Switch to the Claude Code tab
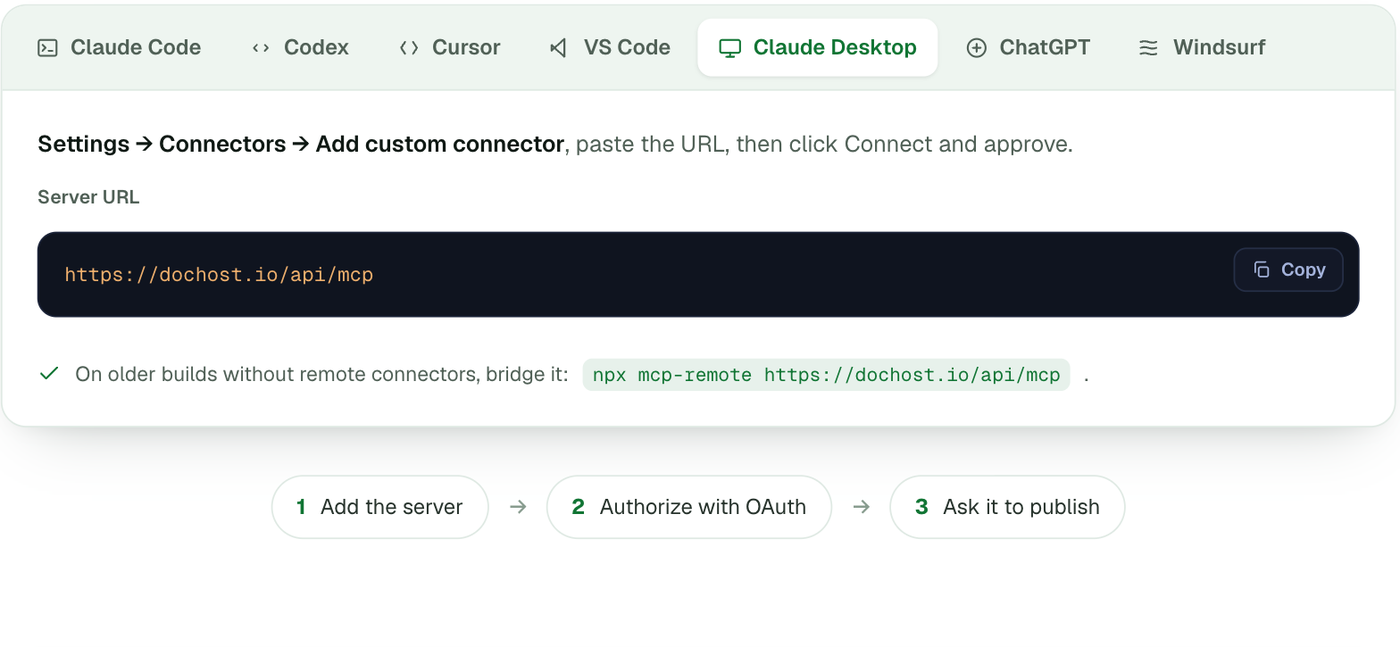Viewport: 1400px width, 647px height. click(x=119, y=47)
